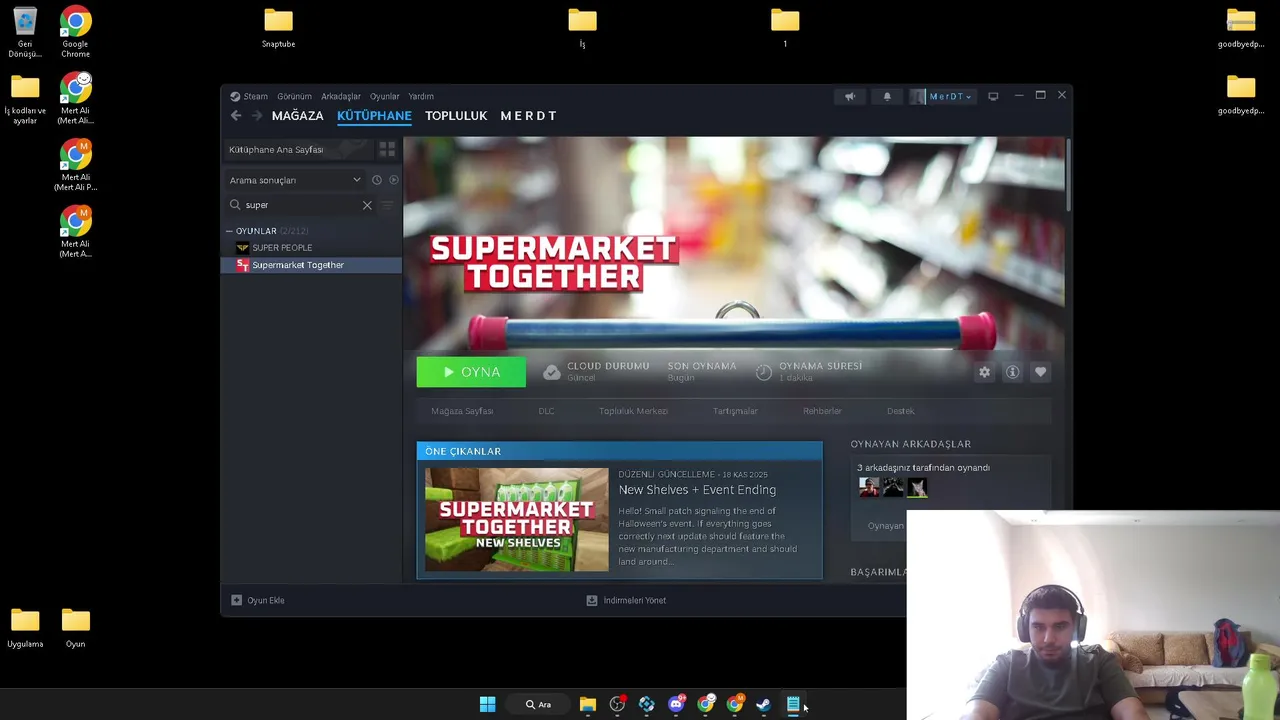The image size is (1280, 720).
Task: Open Mağaza Sayfası link
Action: [462, 411]
